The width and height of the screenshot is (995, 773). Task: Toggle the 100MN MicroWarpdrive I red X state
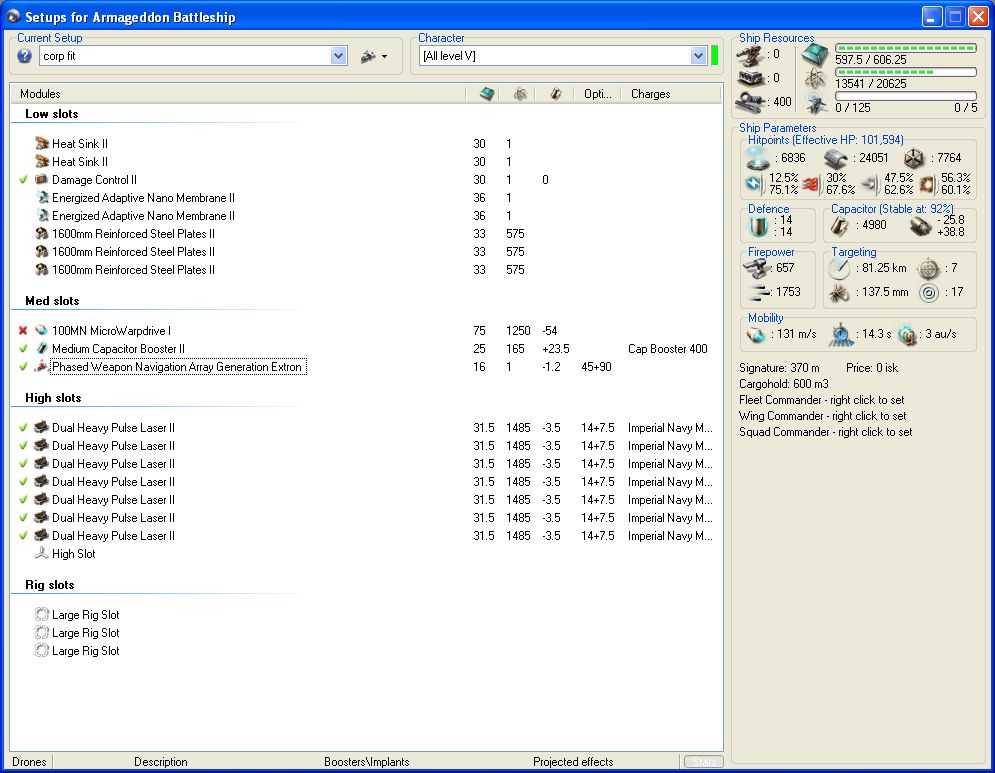point(23,331)
